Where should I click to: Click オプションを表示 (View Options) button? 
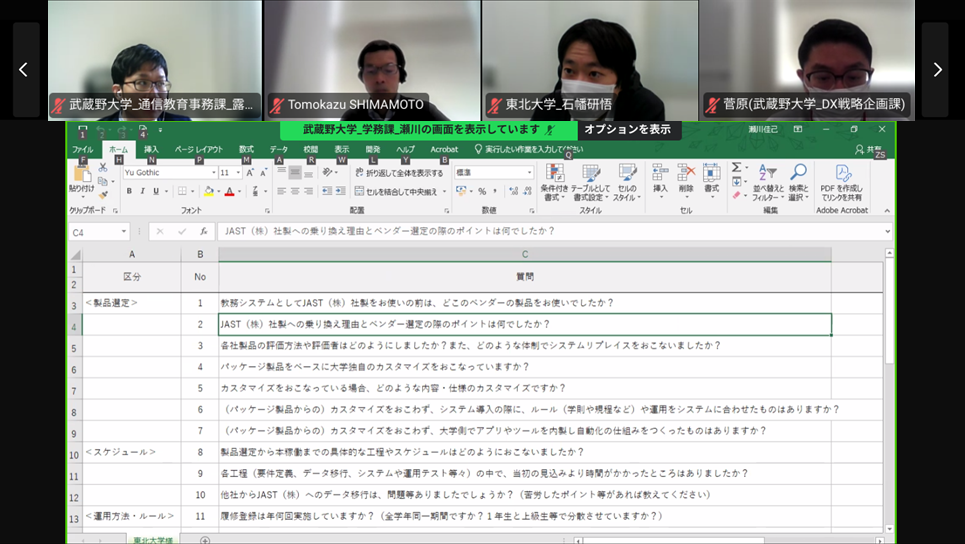(627, 130)
